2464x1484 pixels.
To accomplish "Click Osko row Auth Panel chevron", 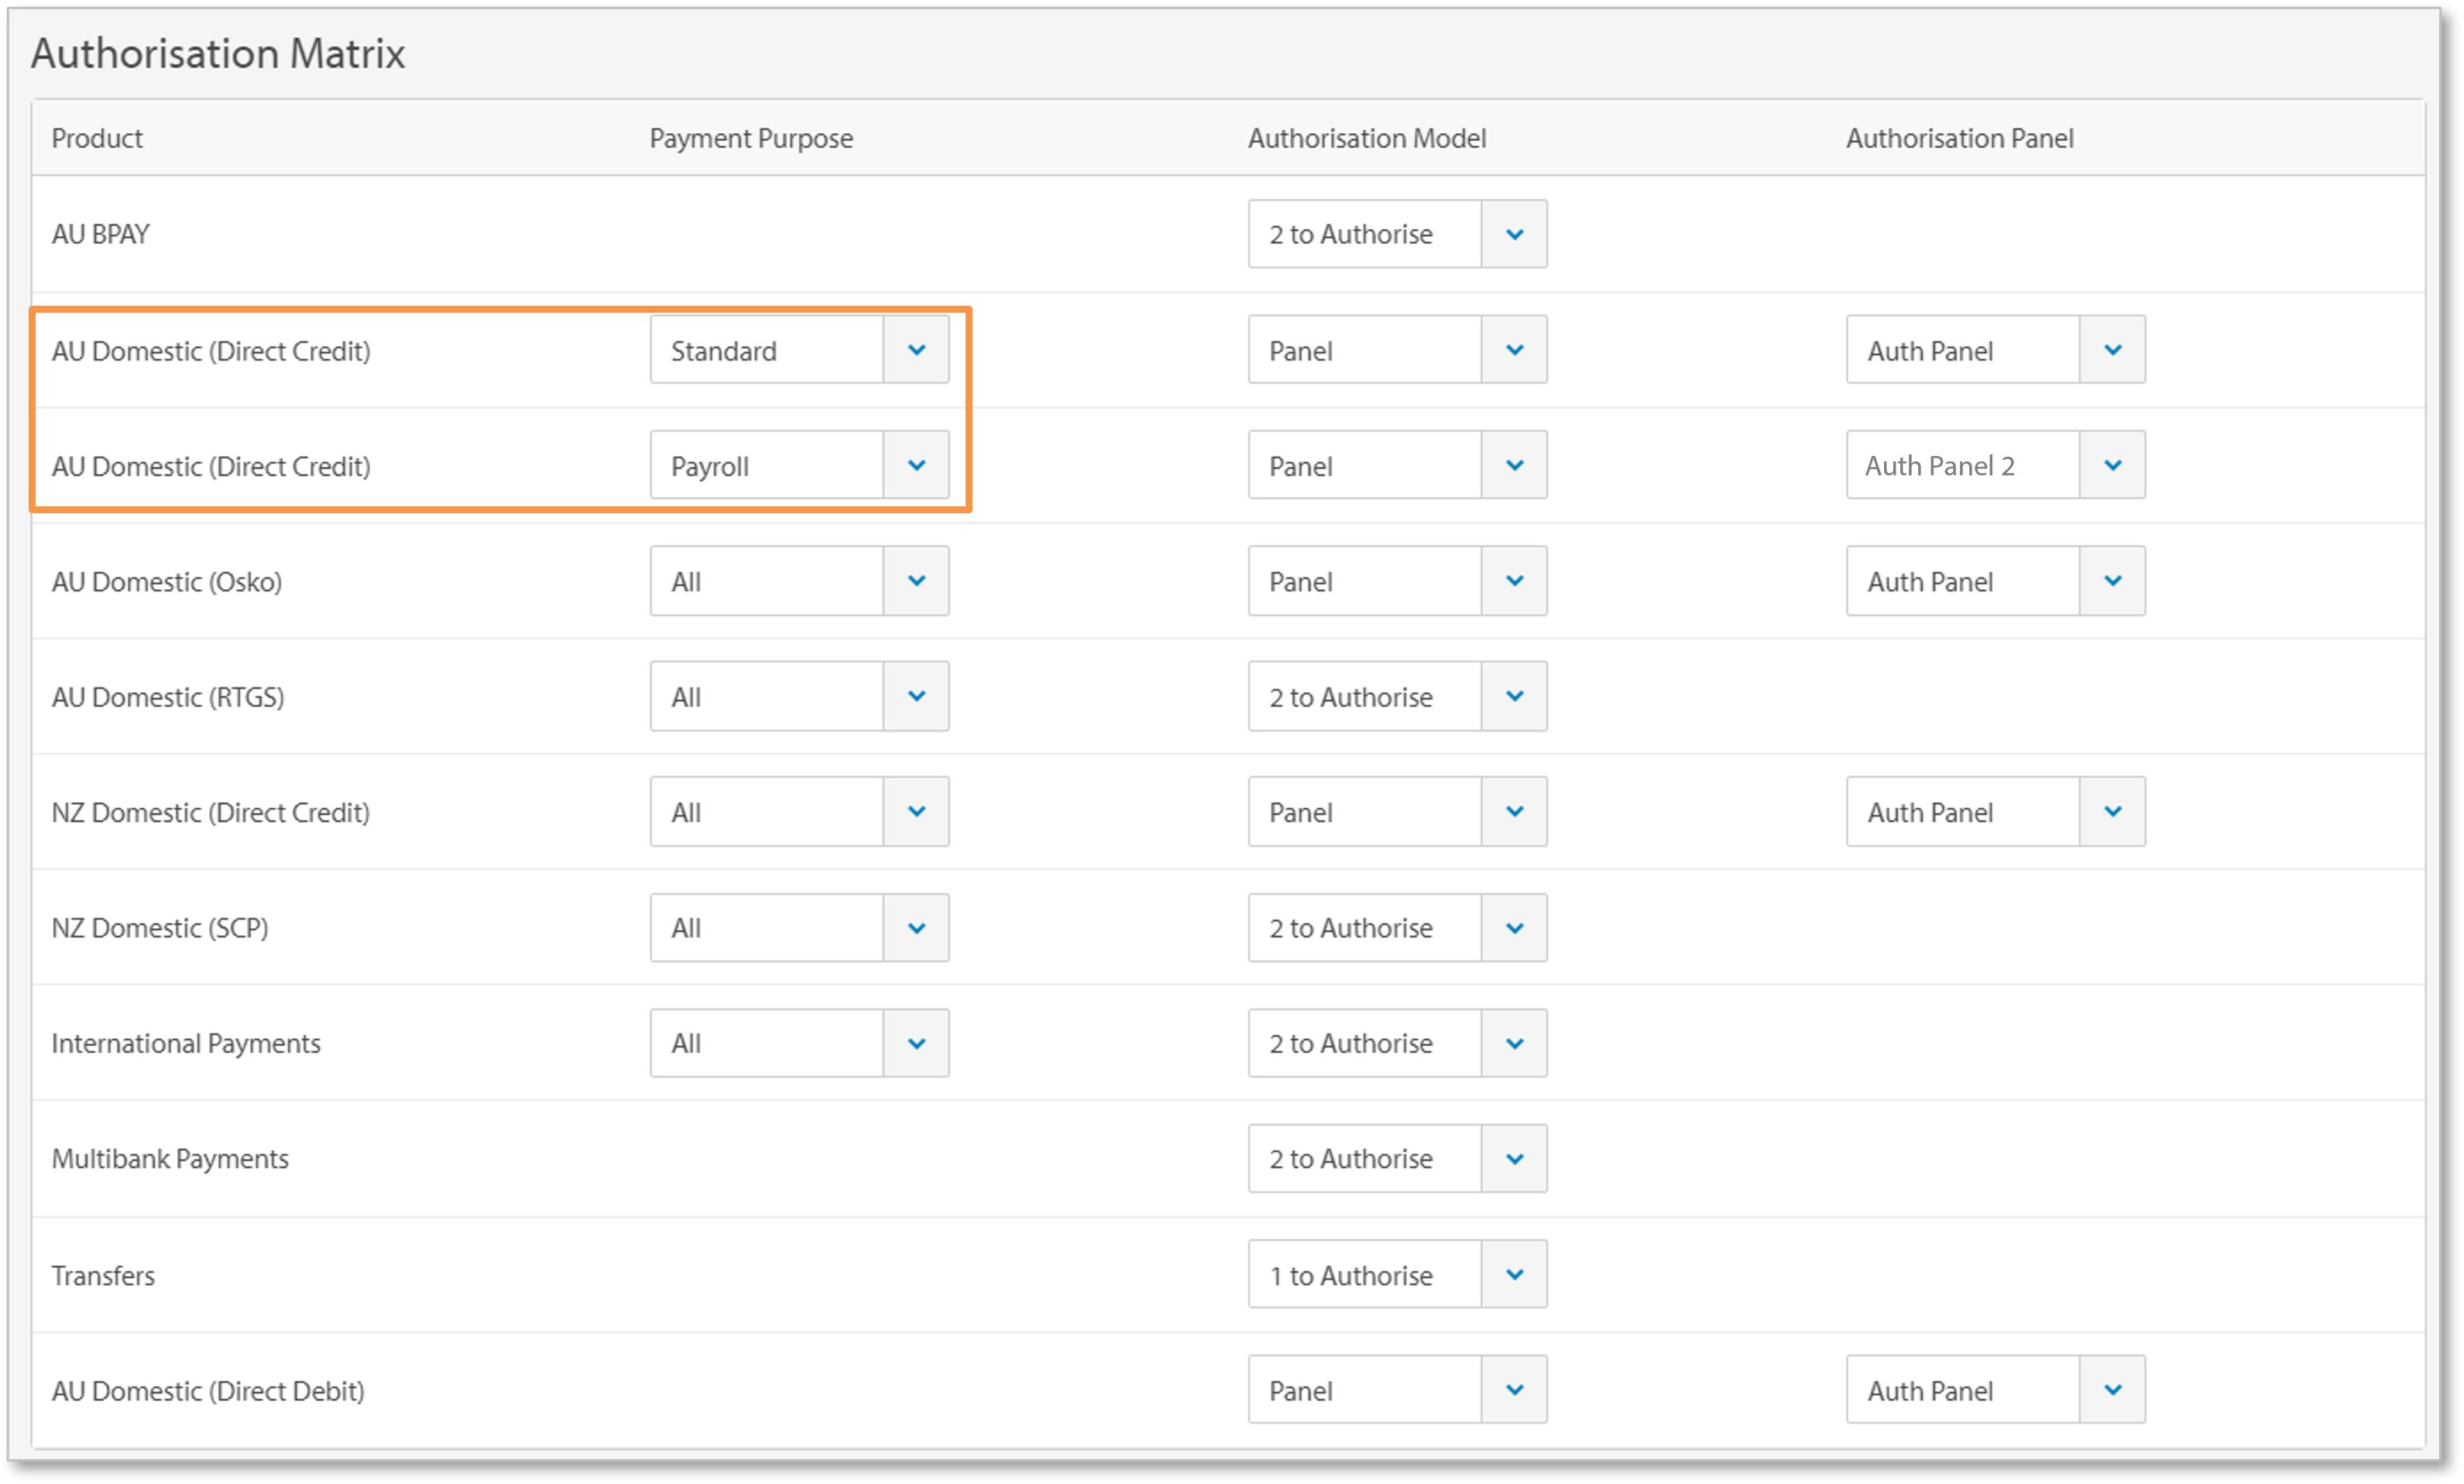I will (2112, 581).
